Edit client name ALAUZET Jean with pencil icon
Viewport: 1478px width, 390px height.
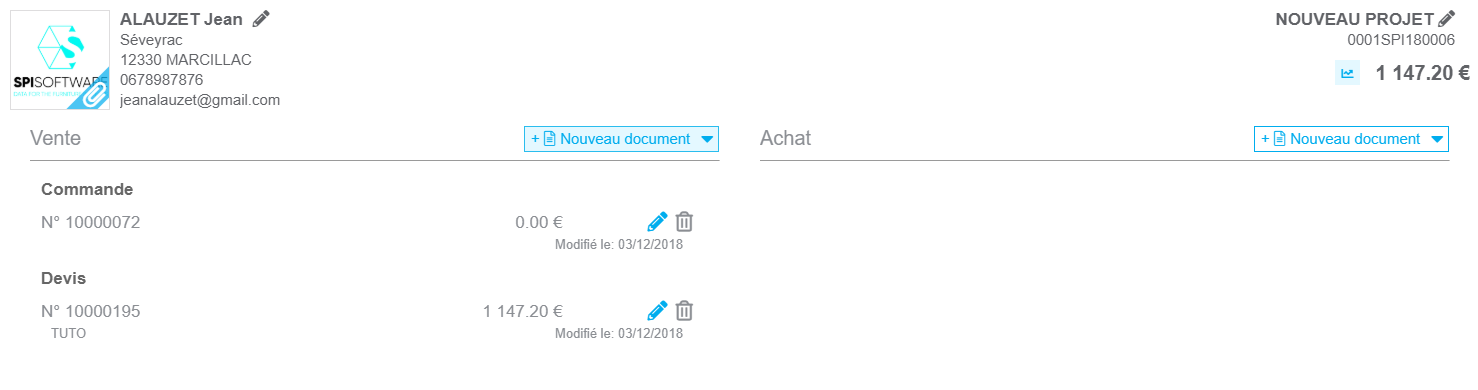(261, 18)
